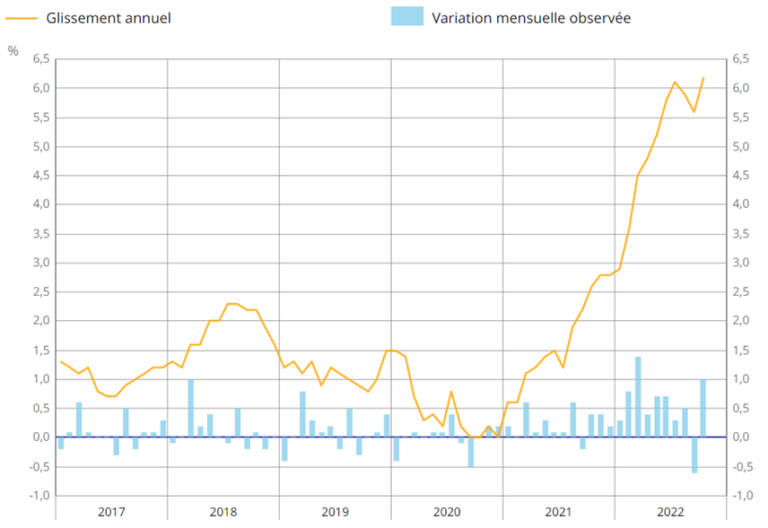Select the 2021 year label
The height and width of the screenshot is (528, 768).
[558, 512]
